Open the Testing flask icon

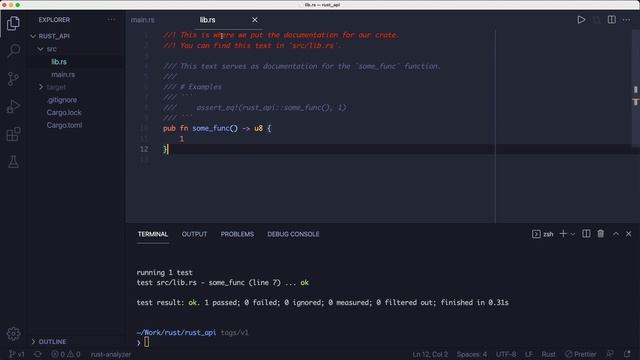pyautogui.click(x=13, y=162)
